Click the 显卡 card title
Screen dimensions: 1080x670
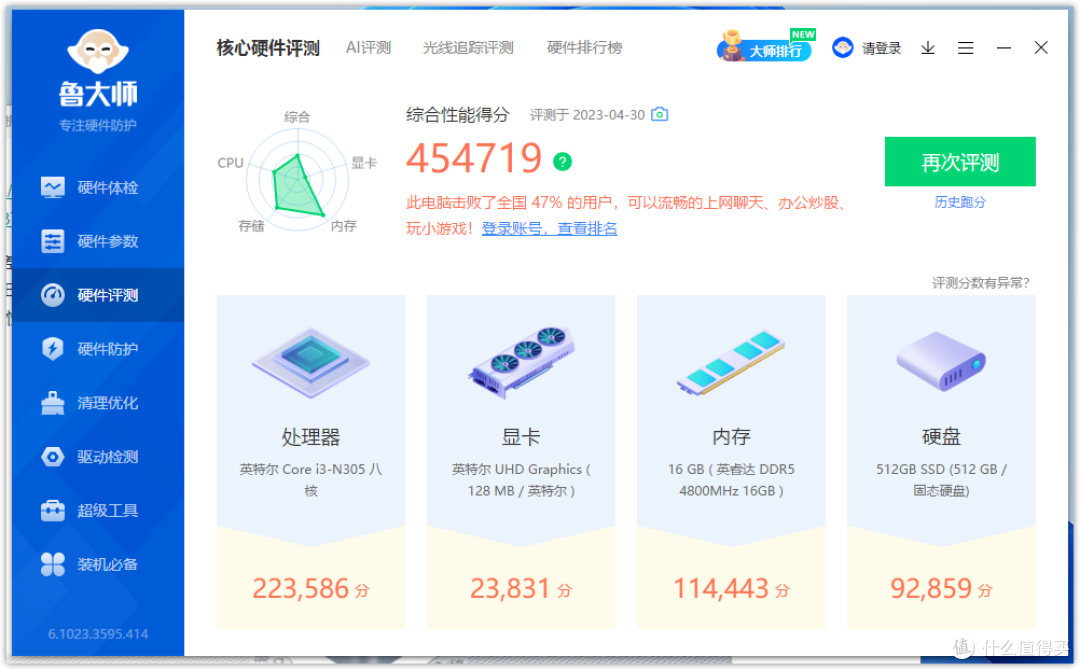click(521, 437)
